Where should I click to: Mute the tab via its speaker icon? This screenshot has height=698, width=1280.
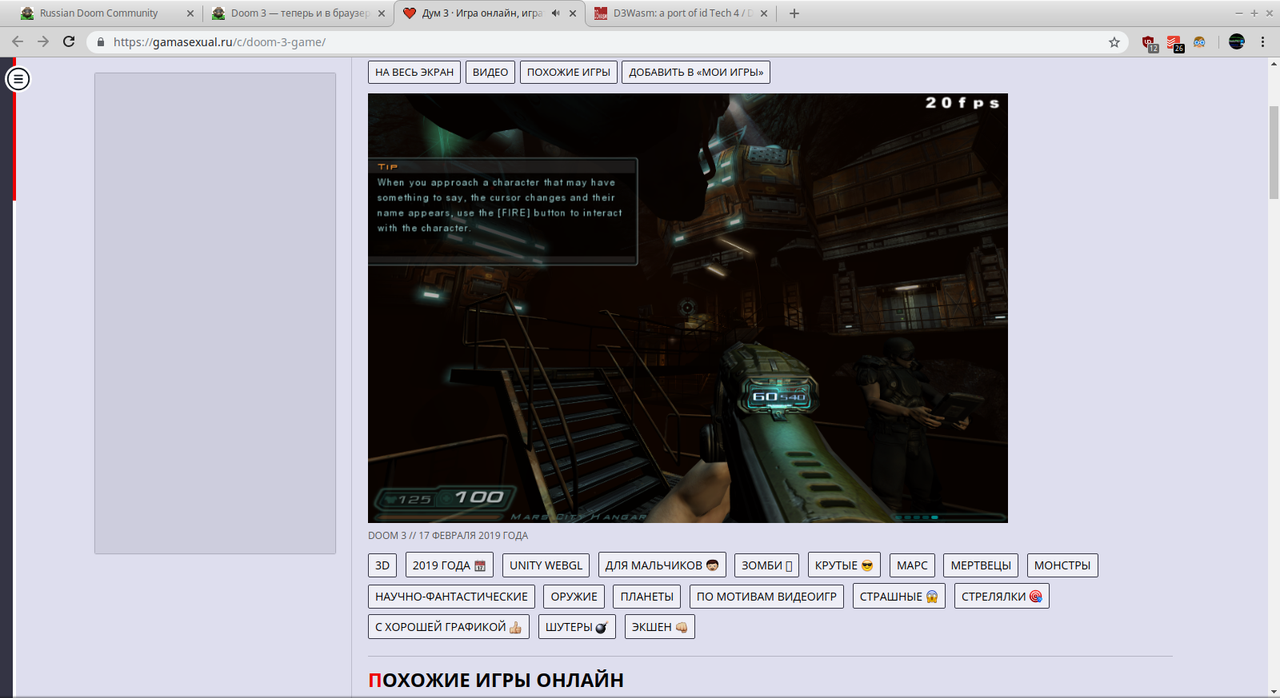coord(555,14)
